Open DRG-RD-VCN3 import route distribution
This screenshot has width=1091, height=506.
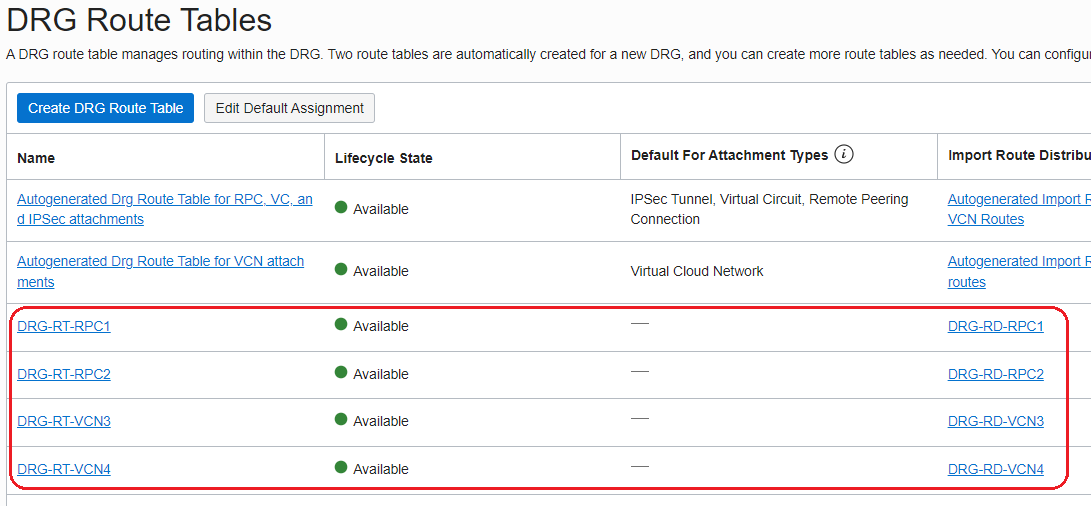pos(995,422)
